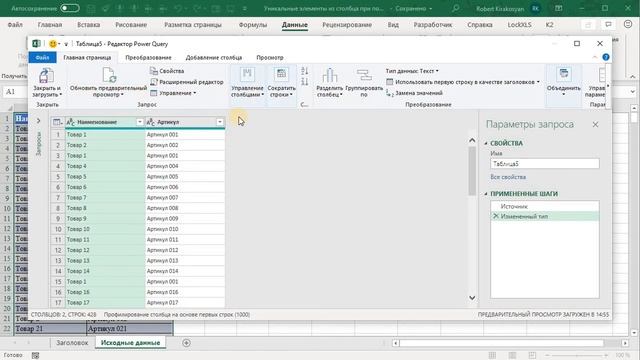Click the search icon in Excel title bar
The height and width of the screenshot is (360, 640).
(x=456, y=9)
